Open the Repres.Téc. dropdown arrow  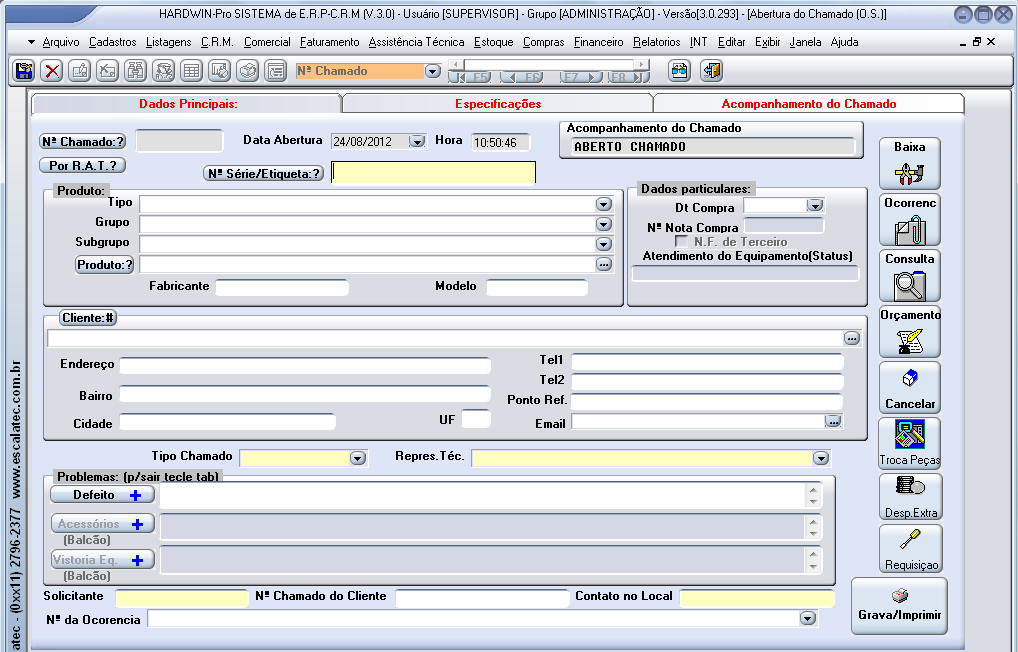point(820,458)
